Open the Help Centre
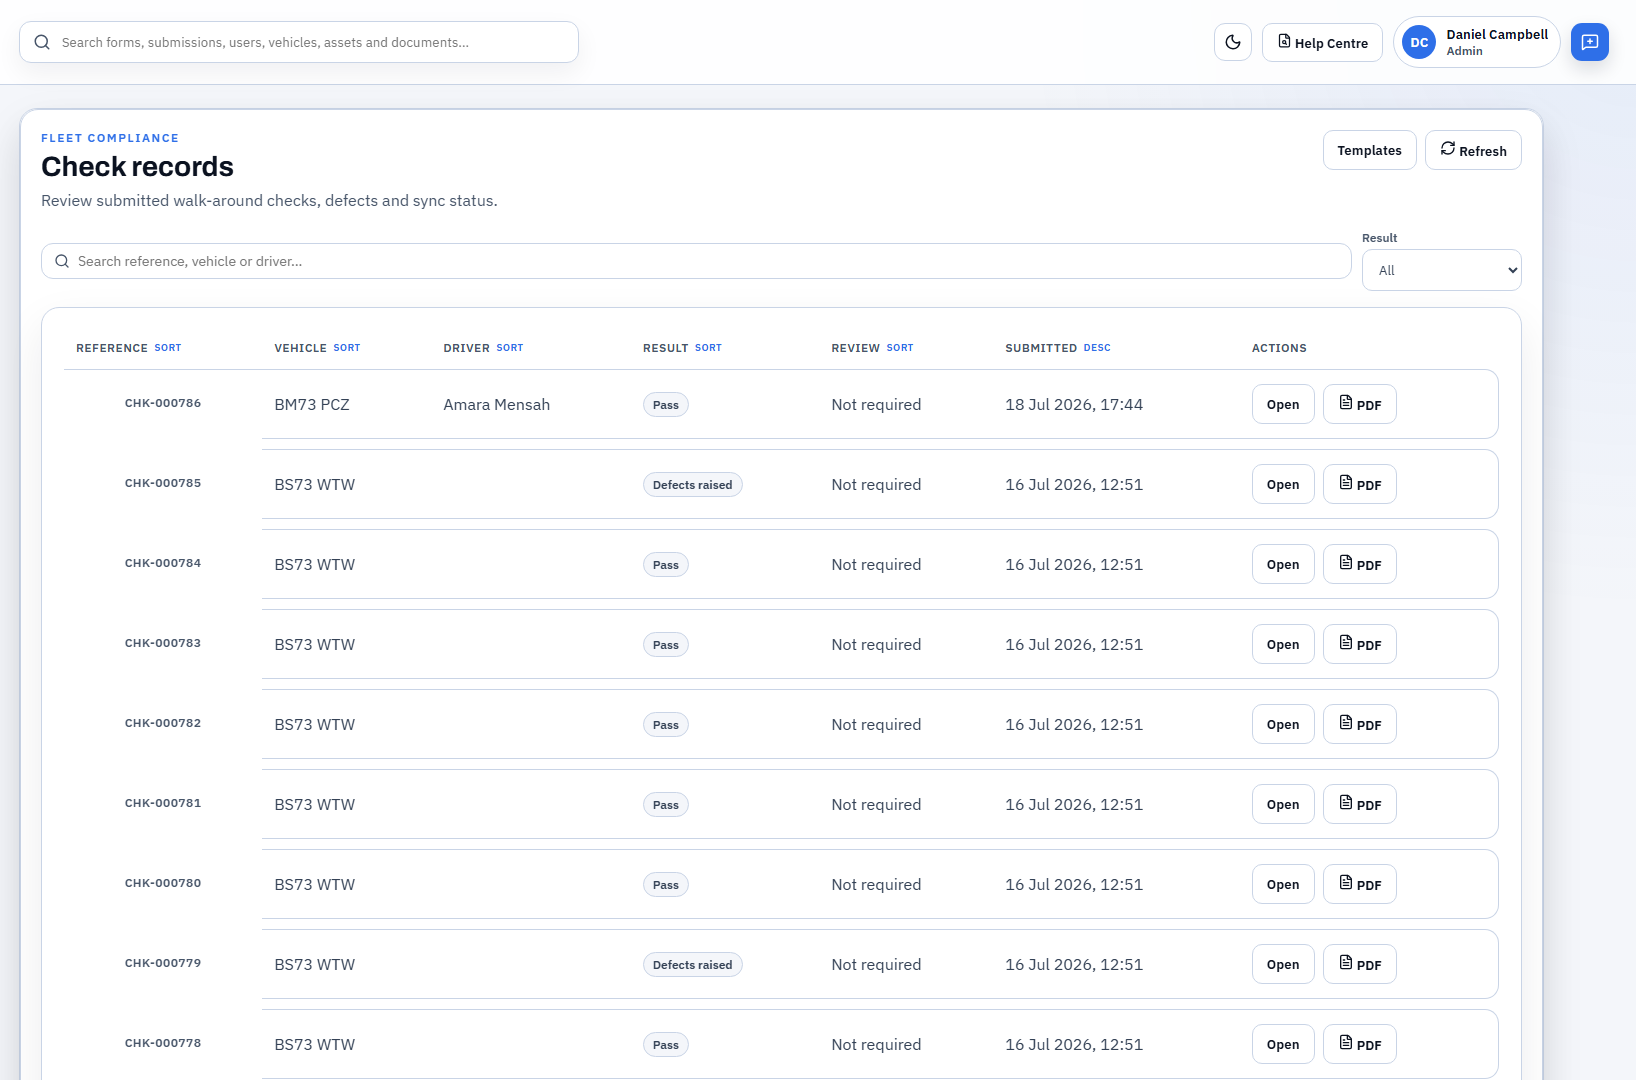1636x1080 pixels. (x=1322, y=42)
